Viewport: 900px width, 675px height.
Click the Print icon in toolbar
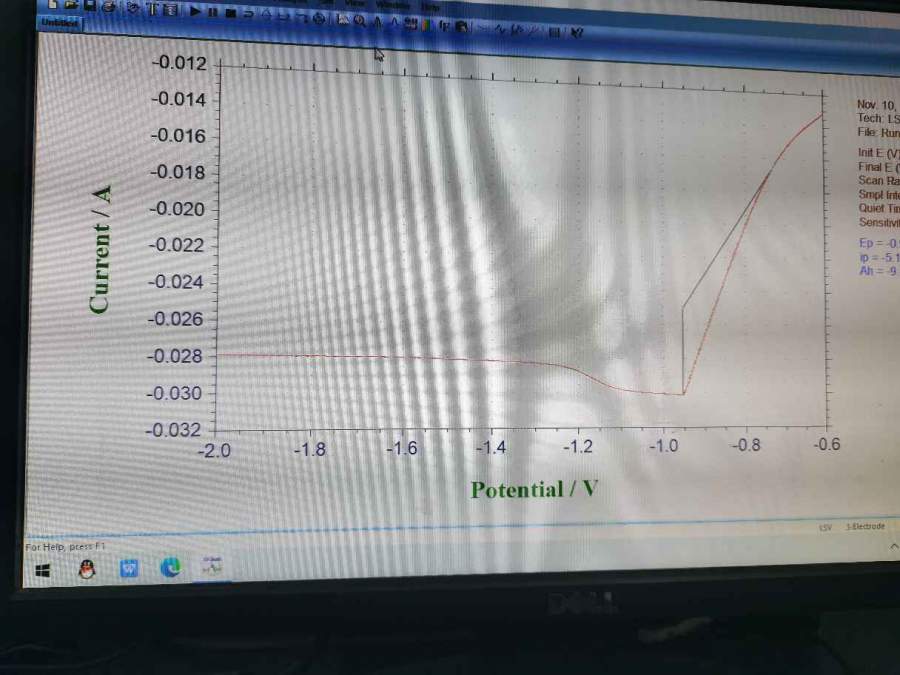107,7
